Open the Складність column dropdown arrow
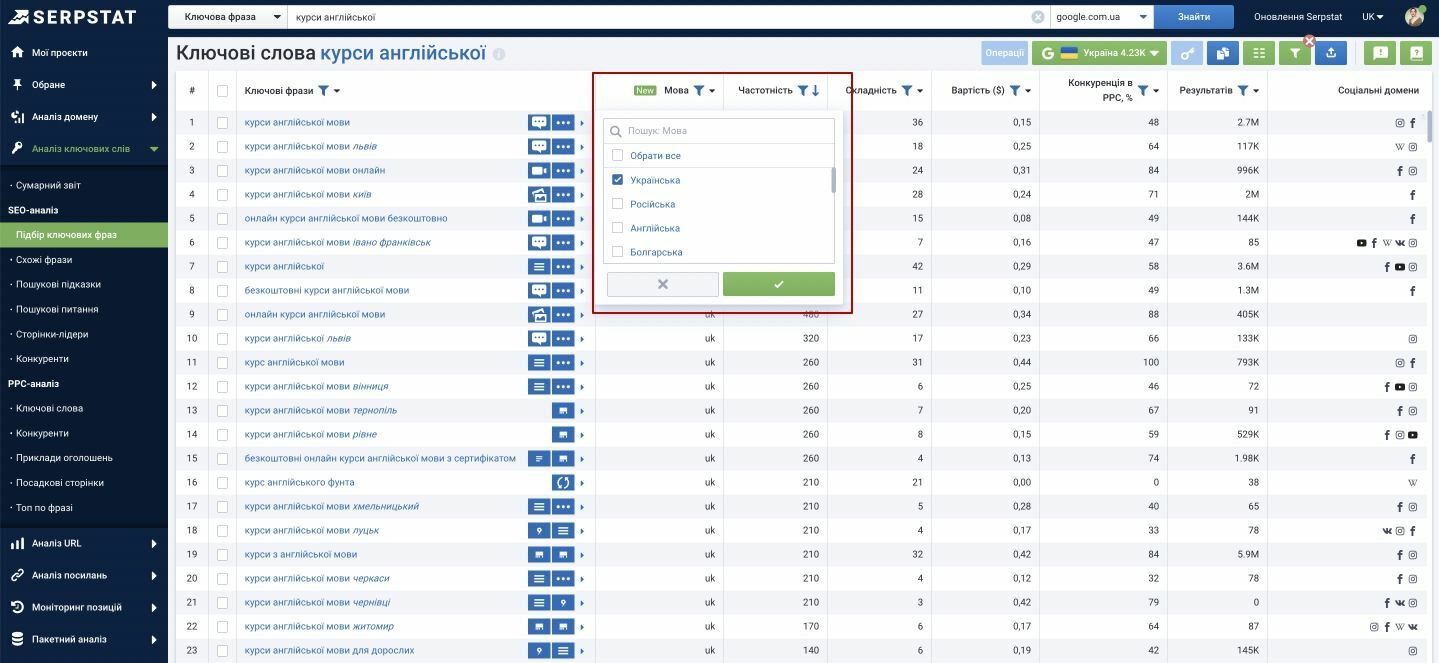Viewport: 1439px width, 663px height. 920,91
